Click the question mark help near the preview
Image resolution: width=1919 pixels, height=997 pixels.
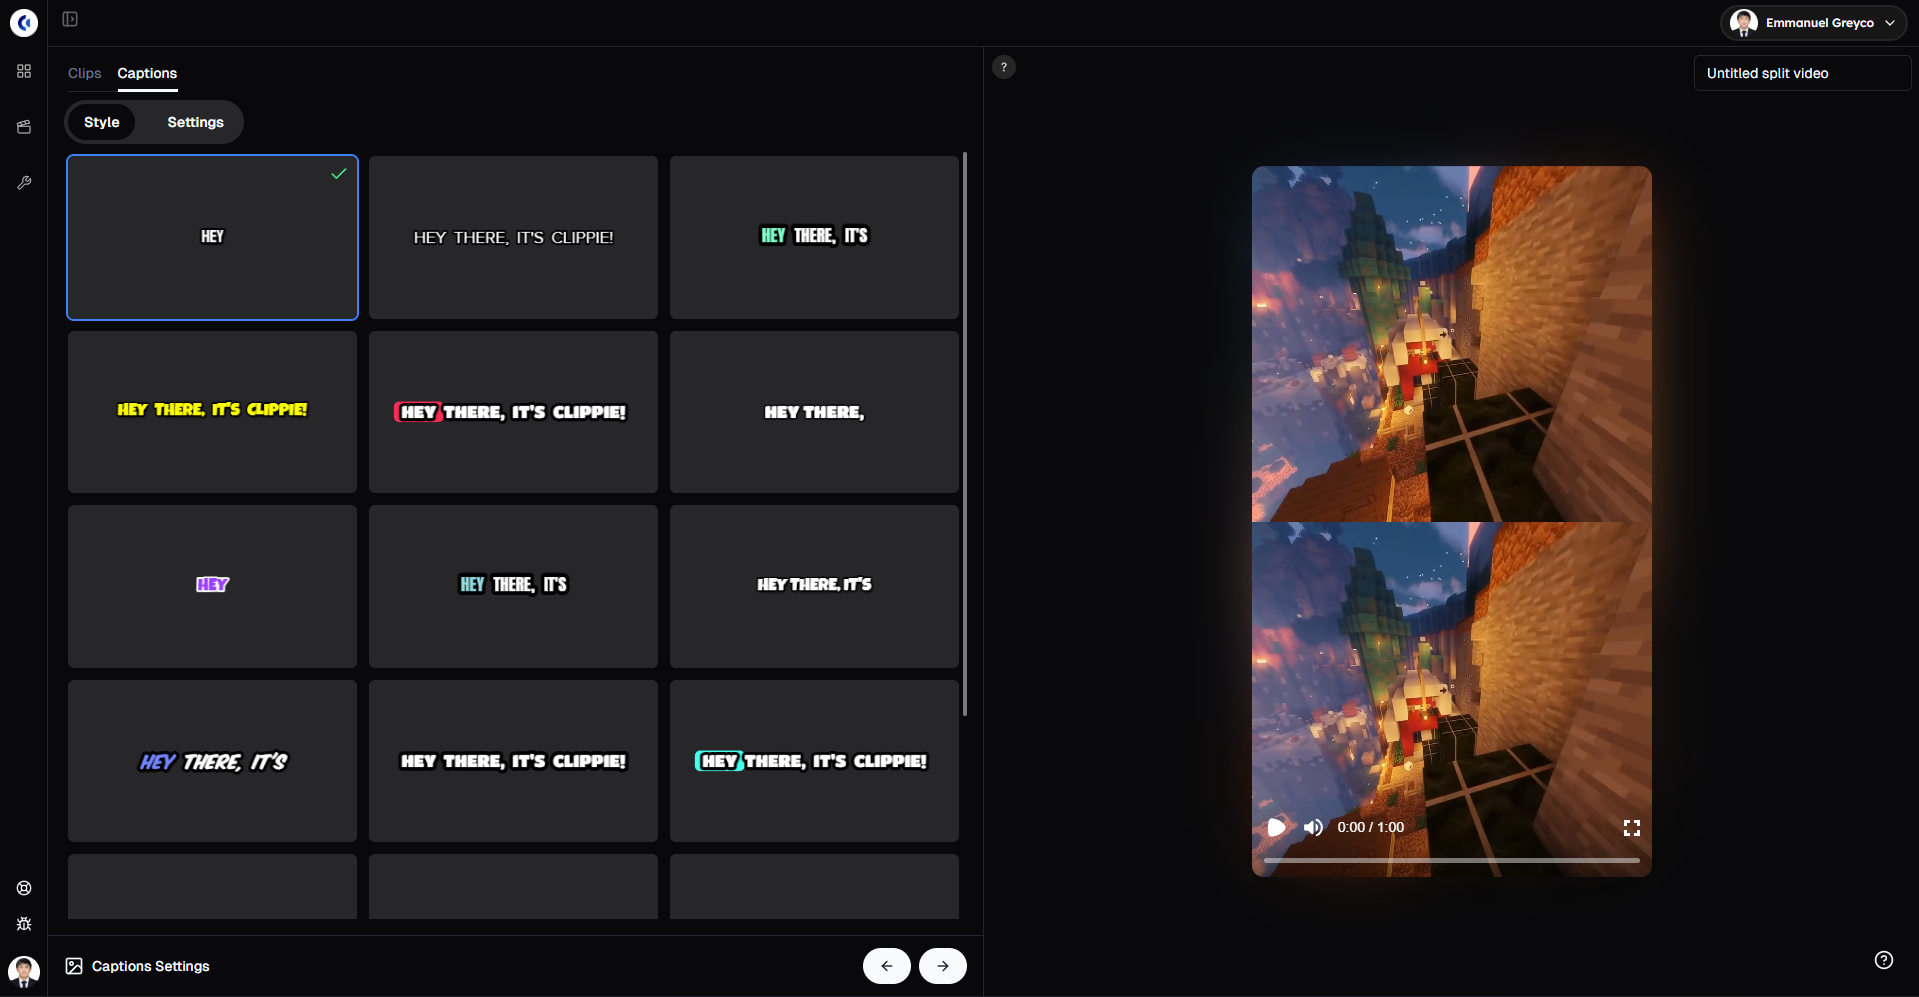point(1004,67)
